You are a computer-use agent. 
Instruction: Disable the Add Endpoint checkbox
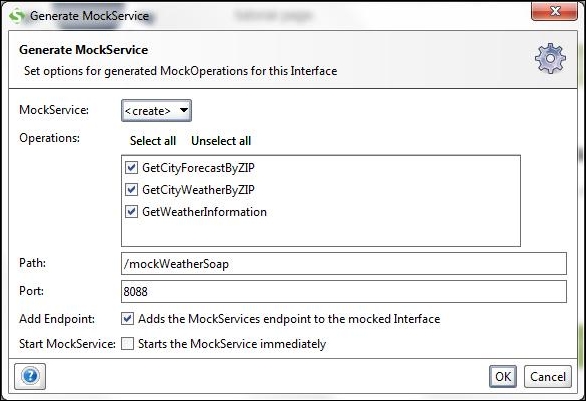pos(127,319)
